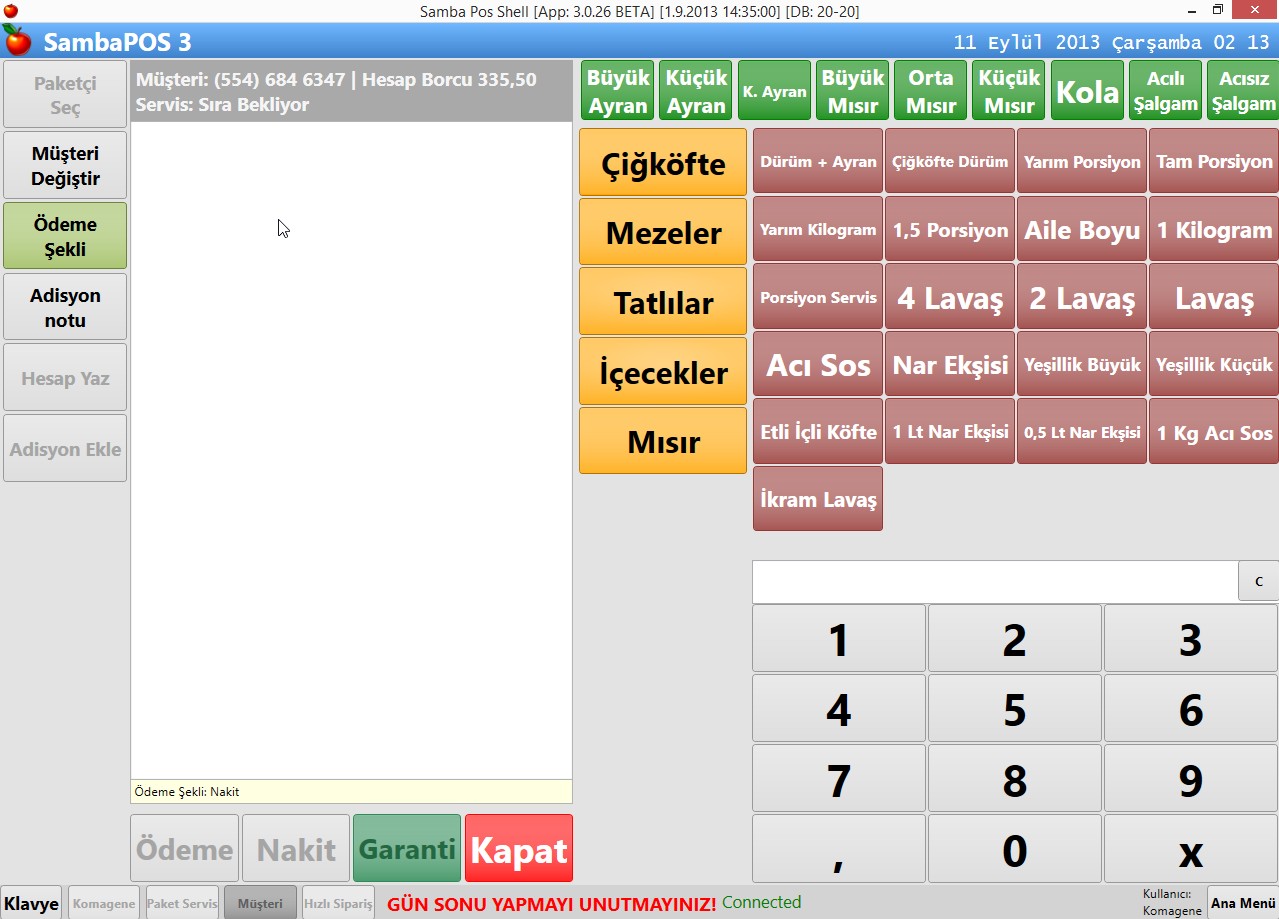Open the Ödeme Şekli payment method selector
Viewport: 1279px width, 919px height.
[65, 236]
